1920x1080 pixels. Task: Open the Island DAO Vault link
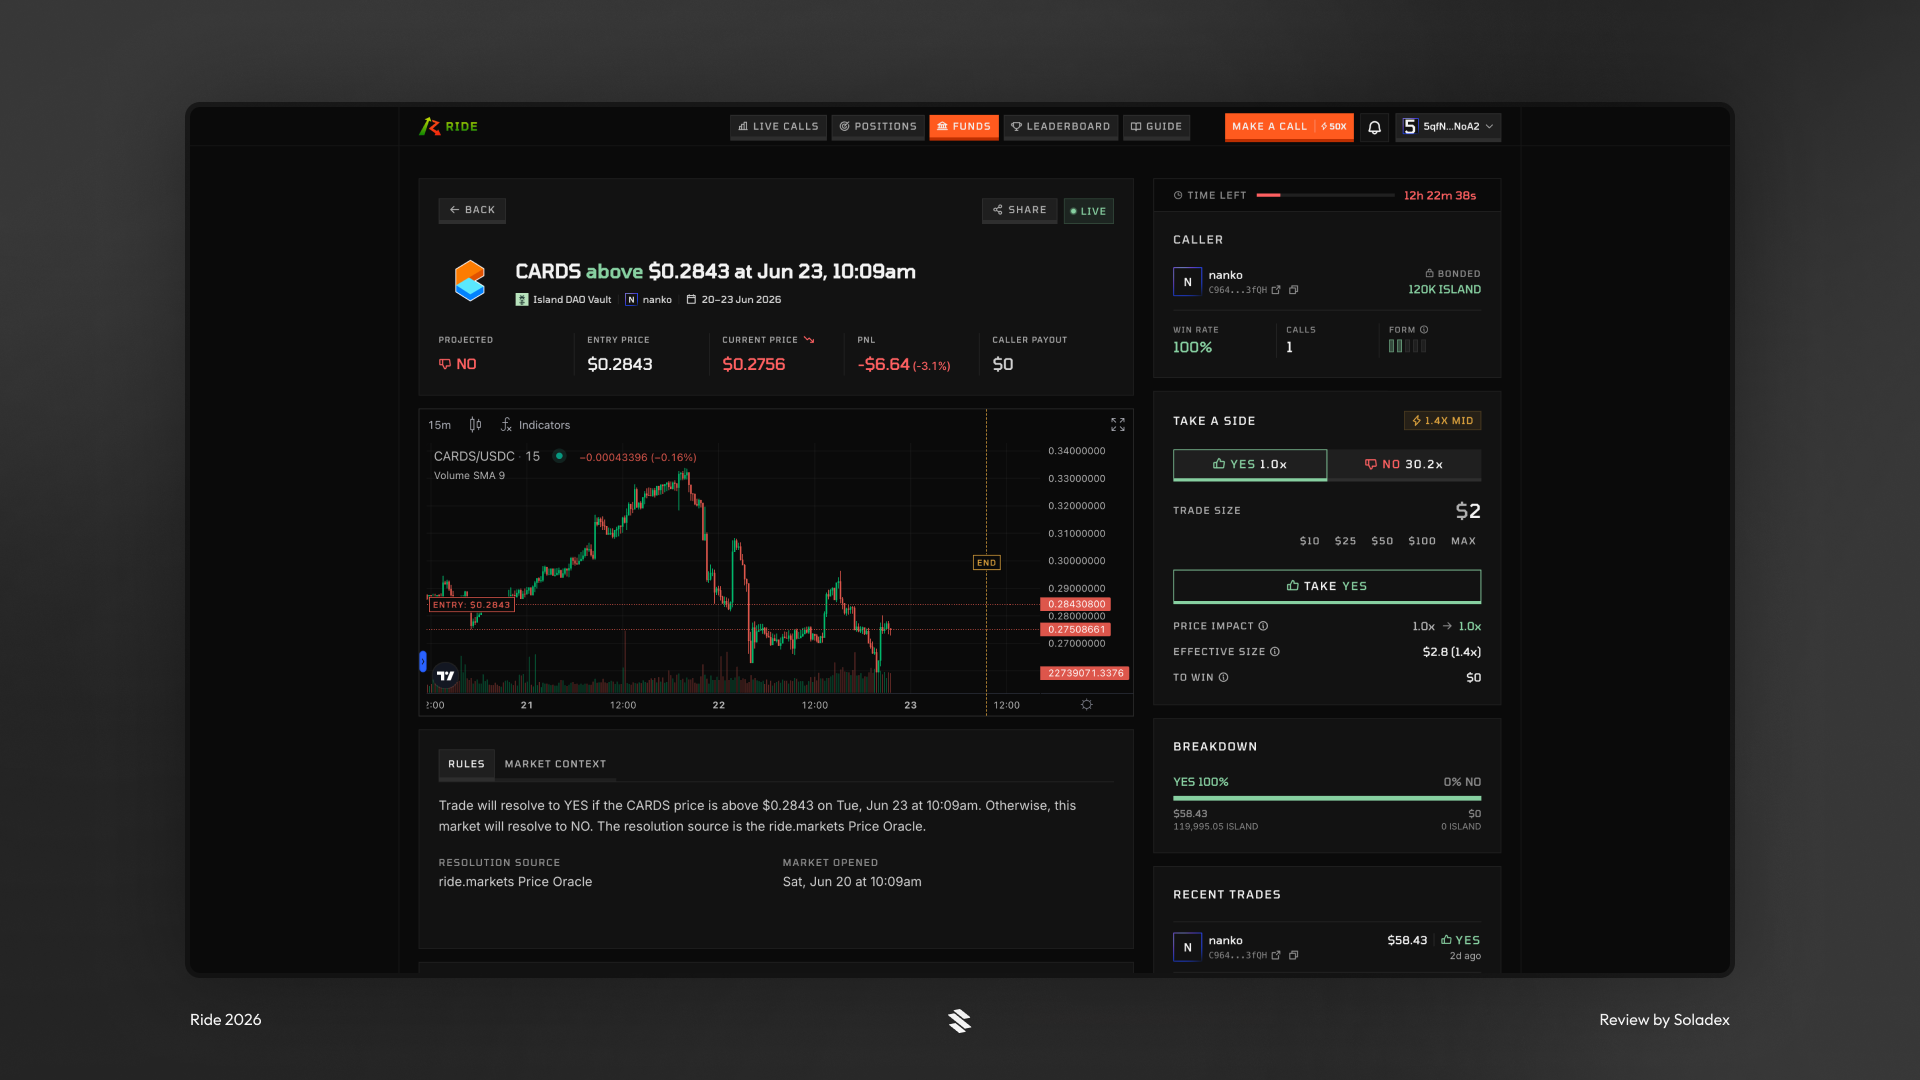563,300
